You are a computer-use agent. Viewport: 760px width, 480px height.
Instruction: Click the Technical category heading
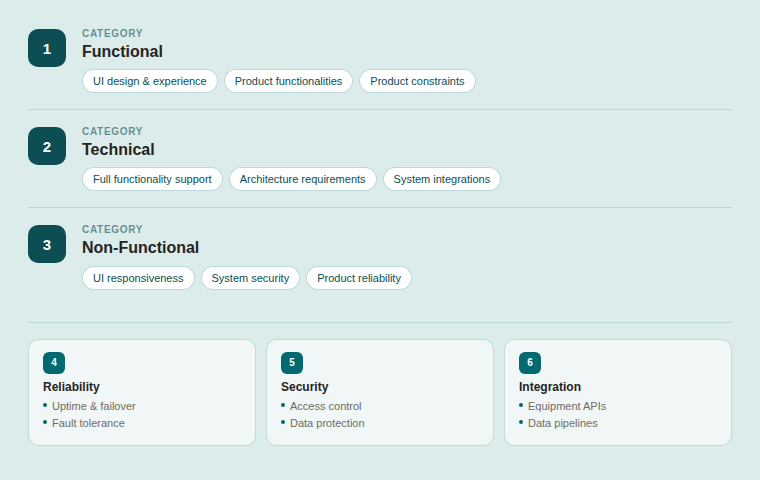tap(118, 149)
